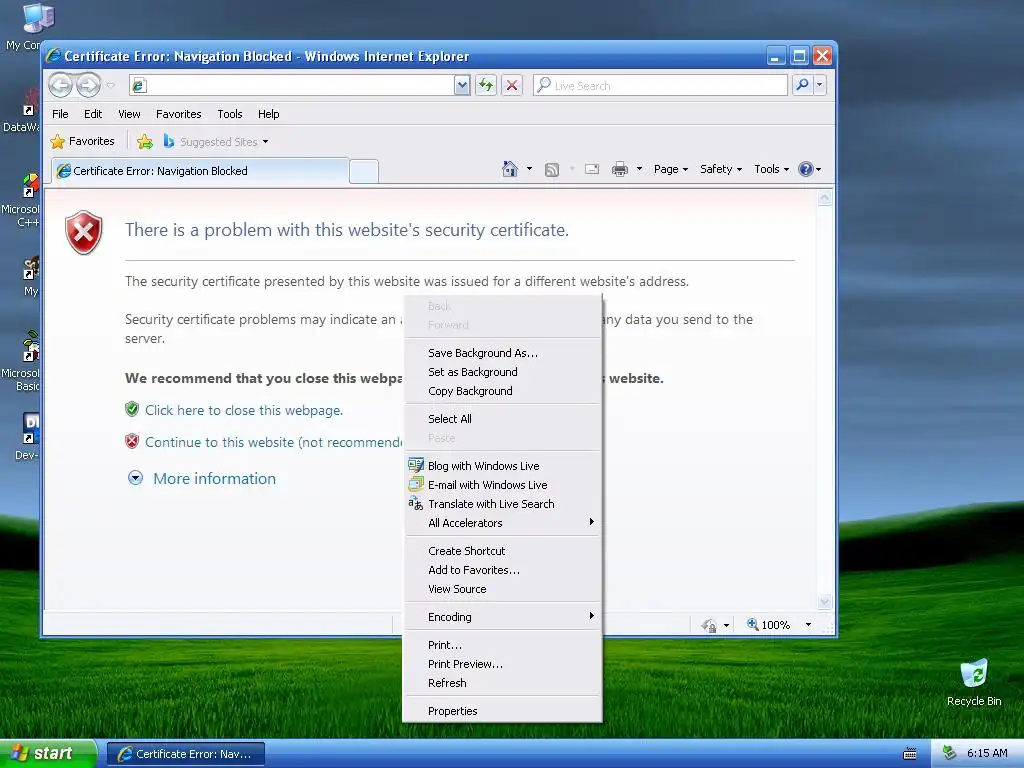Click the blue Help question mark icon
Screen dimensions: 1024x768
(806, 169)
